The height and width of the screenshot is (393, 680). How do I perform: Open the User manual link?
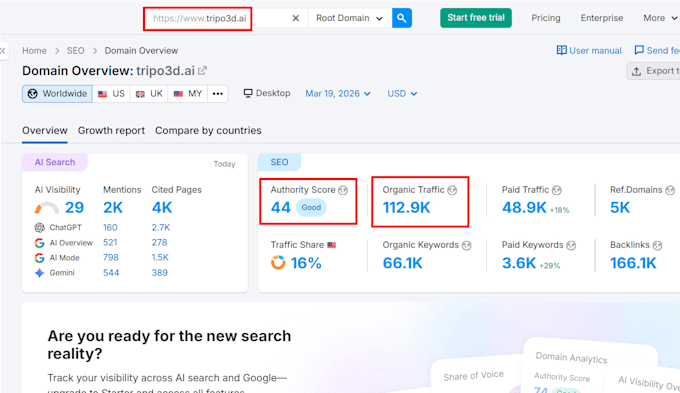[x=589, y=50]
